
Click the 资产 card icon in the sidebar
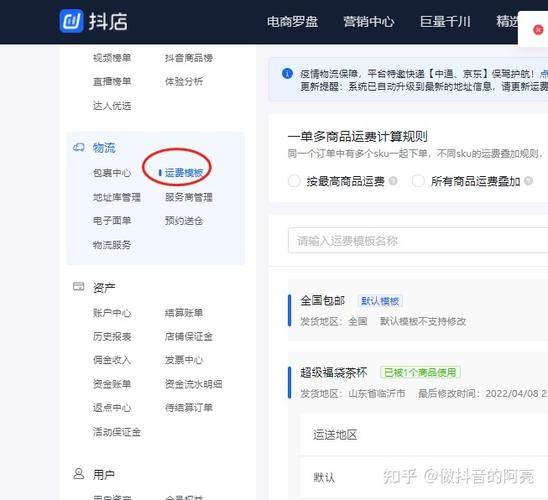(79, 287)
